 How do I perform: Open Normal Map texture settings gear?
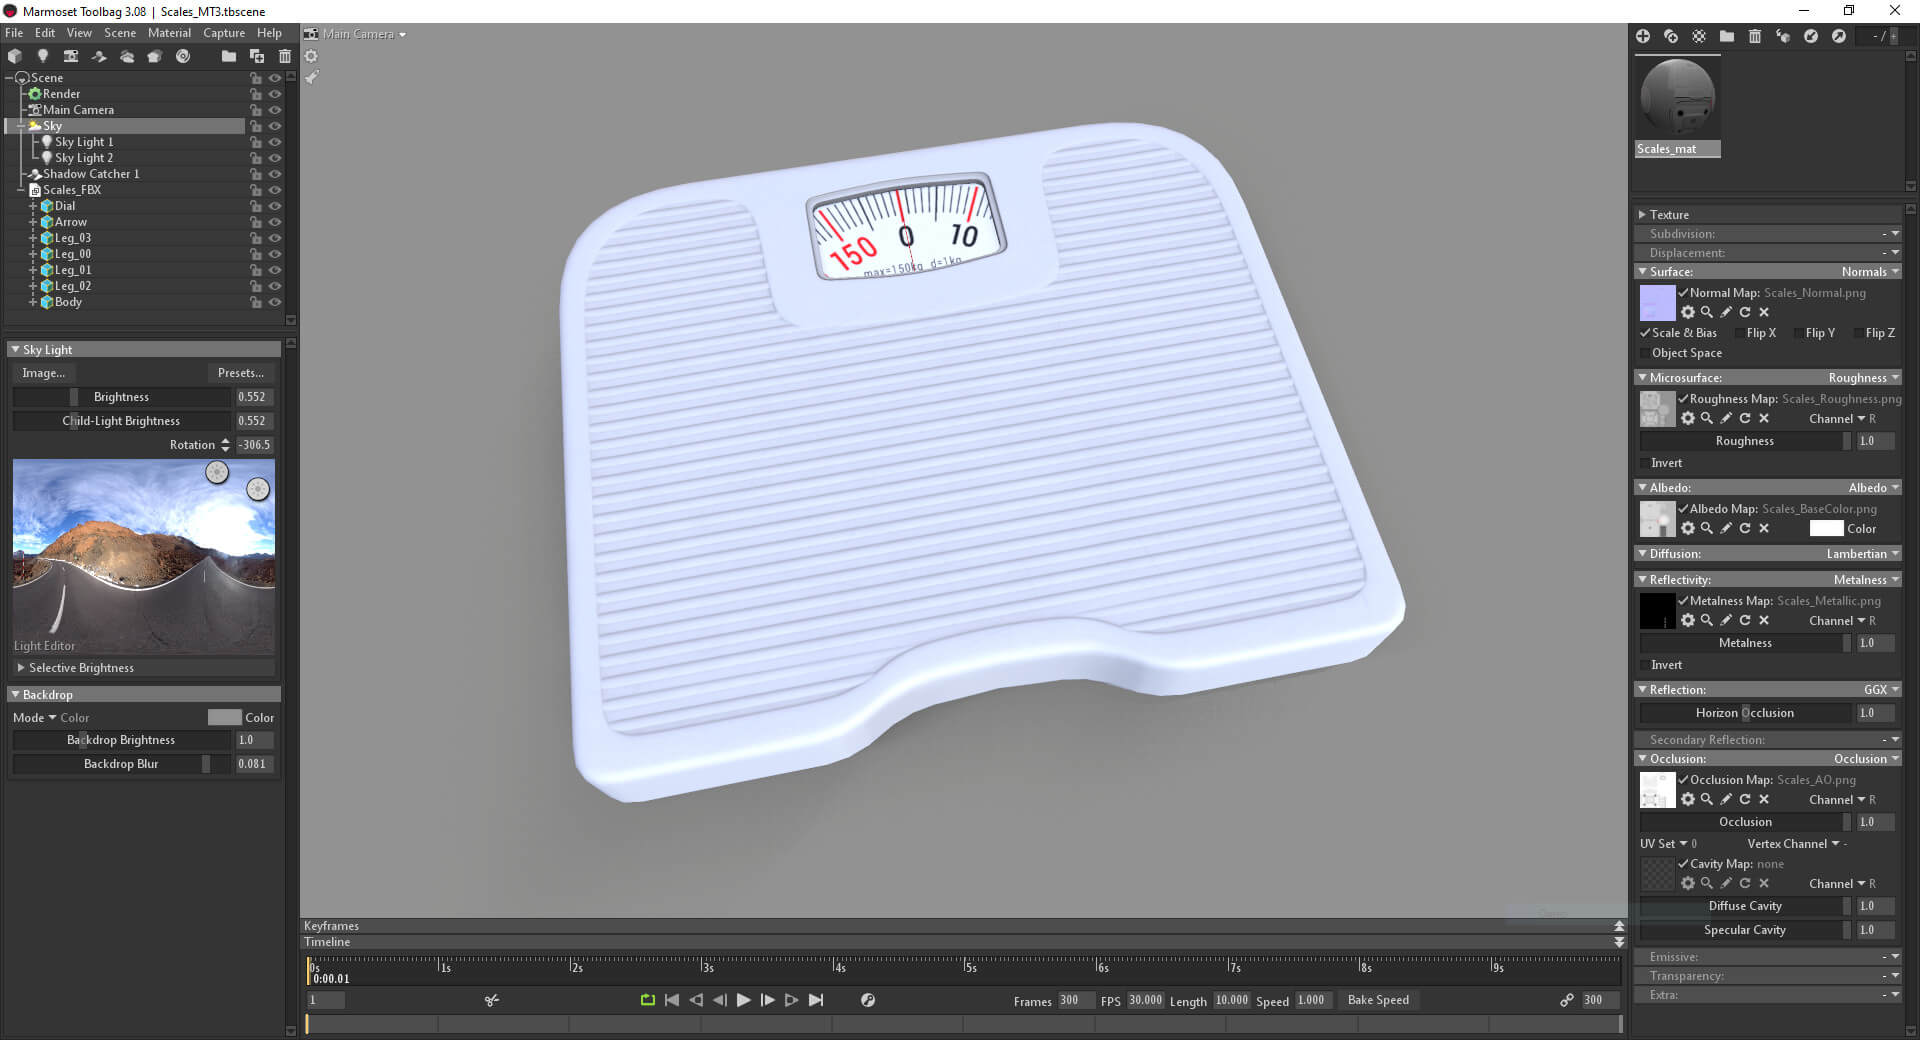1688,312
